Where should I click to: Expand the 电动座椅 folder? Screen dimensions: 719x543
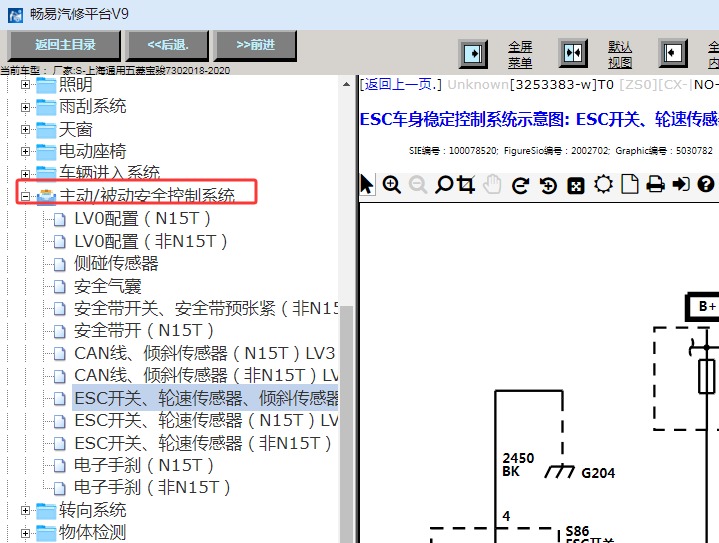coord(25,151)
